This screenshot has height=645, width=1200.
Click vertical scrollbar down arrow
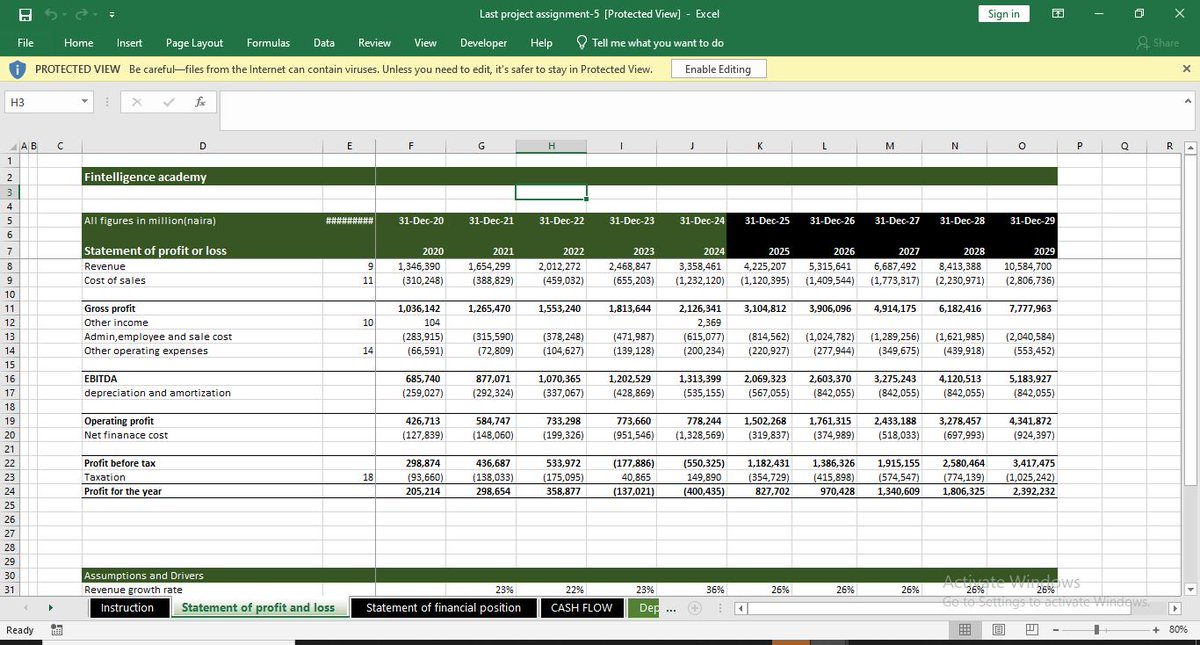coord(1190,589)
